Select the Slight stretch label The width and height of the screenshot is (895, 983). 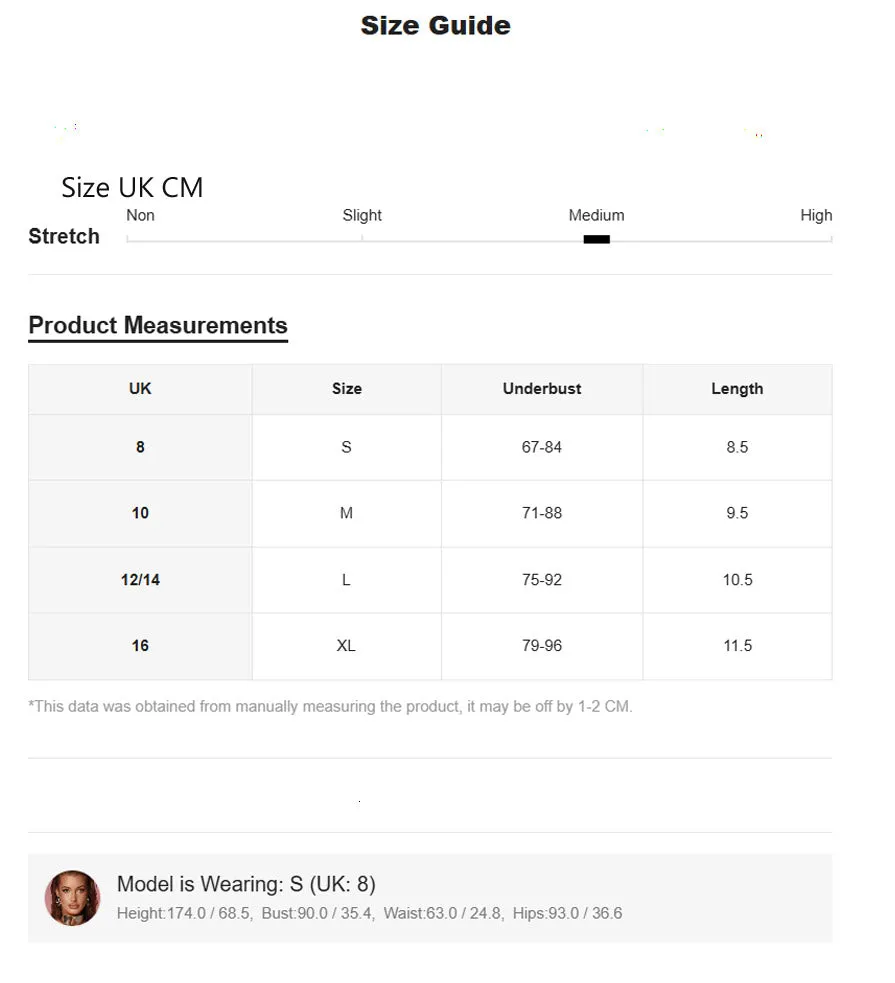(362, 215)
